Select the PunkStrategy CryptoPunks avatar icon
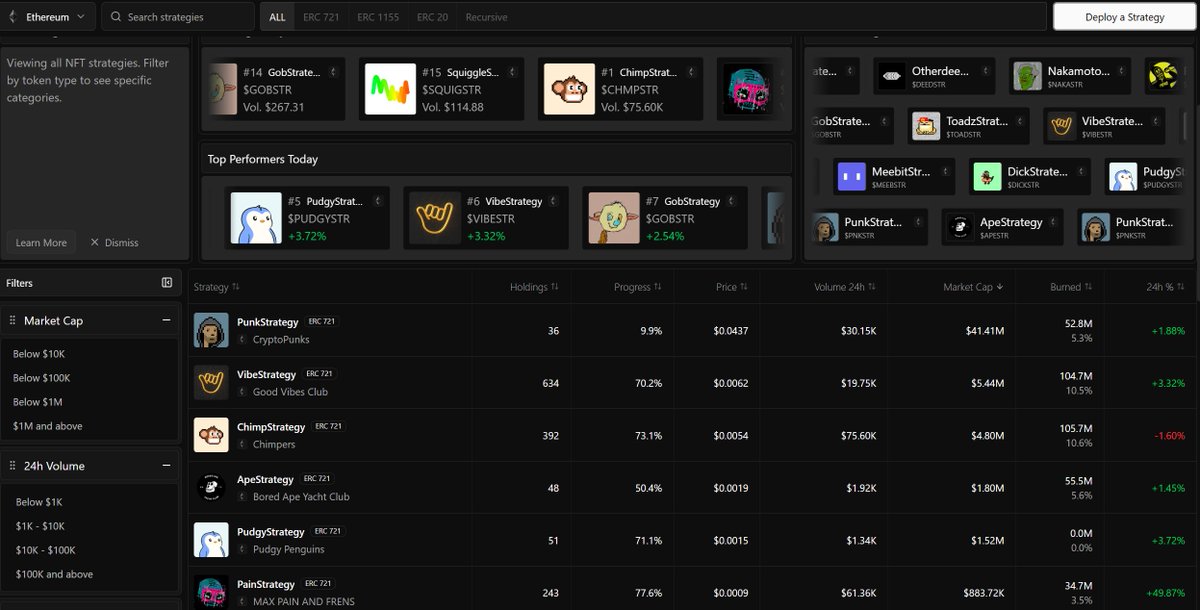 211,329
